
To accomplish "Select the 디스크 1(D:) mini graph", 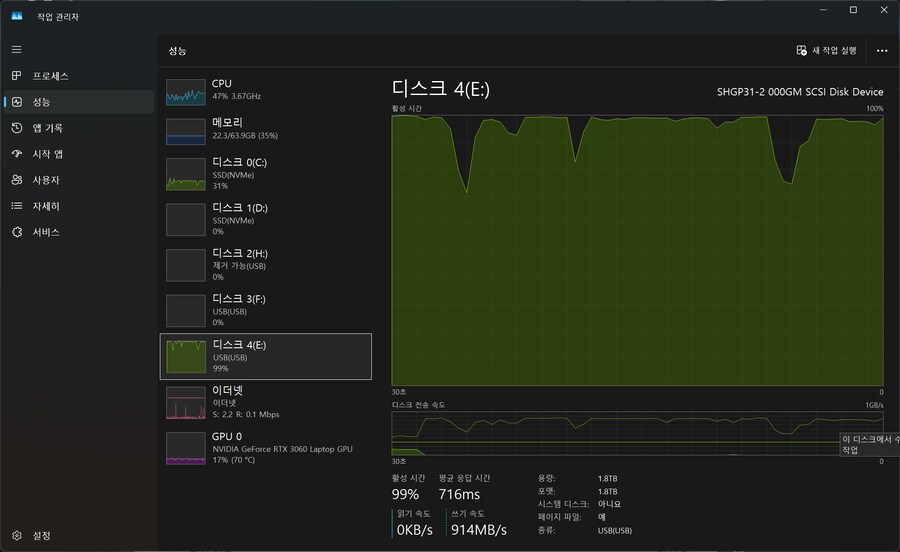I will pos(185,219).
